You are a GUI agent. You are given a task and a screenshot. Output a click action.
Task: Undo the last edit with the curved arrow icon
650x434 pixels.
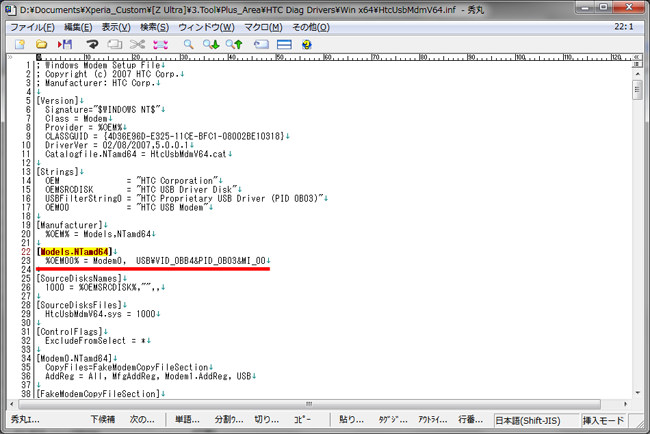click(92, 44)
